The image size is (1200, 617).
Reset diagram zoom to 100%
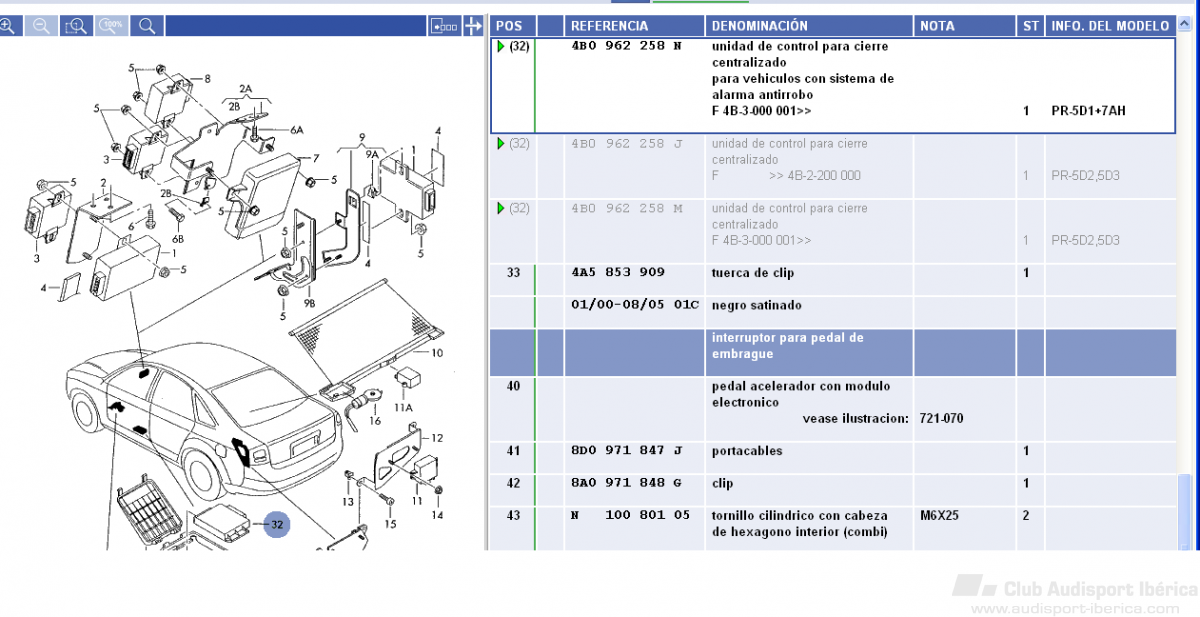(x=112, y=25)
